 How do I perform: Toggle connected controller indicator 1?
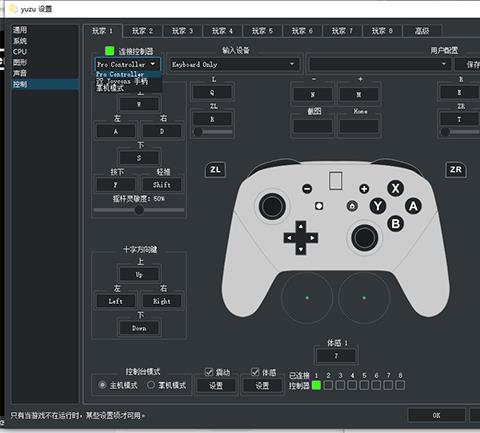pos(316,385)
